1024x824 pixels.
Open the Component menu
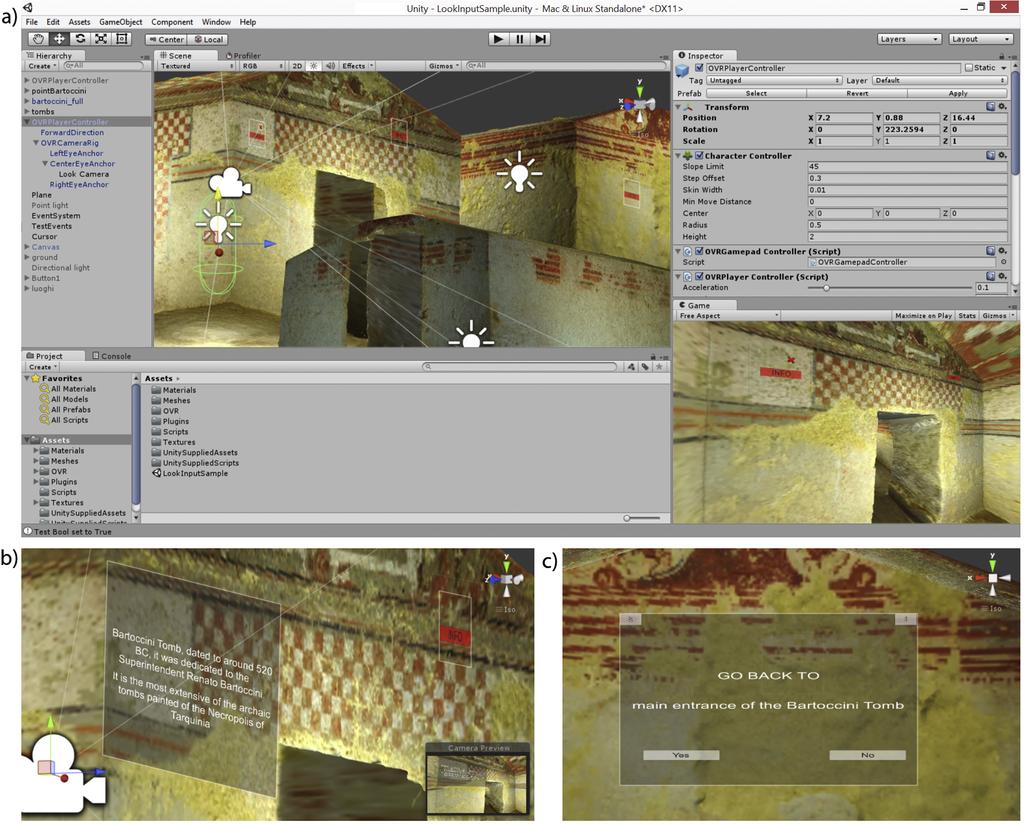(172, 22)
